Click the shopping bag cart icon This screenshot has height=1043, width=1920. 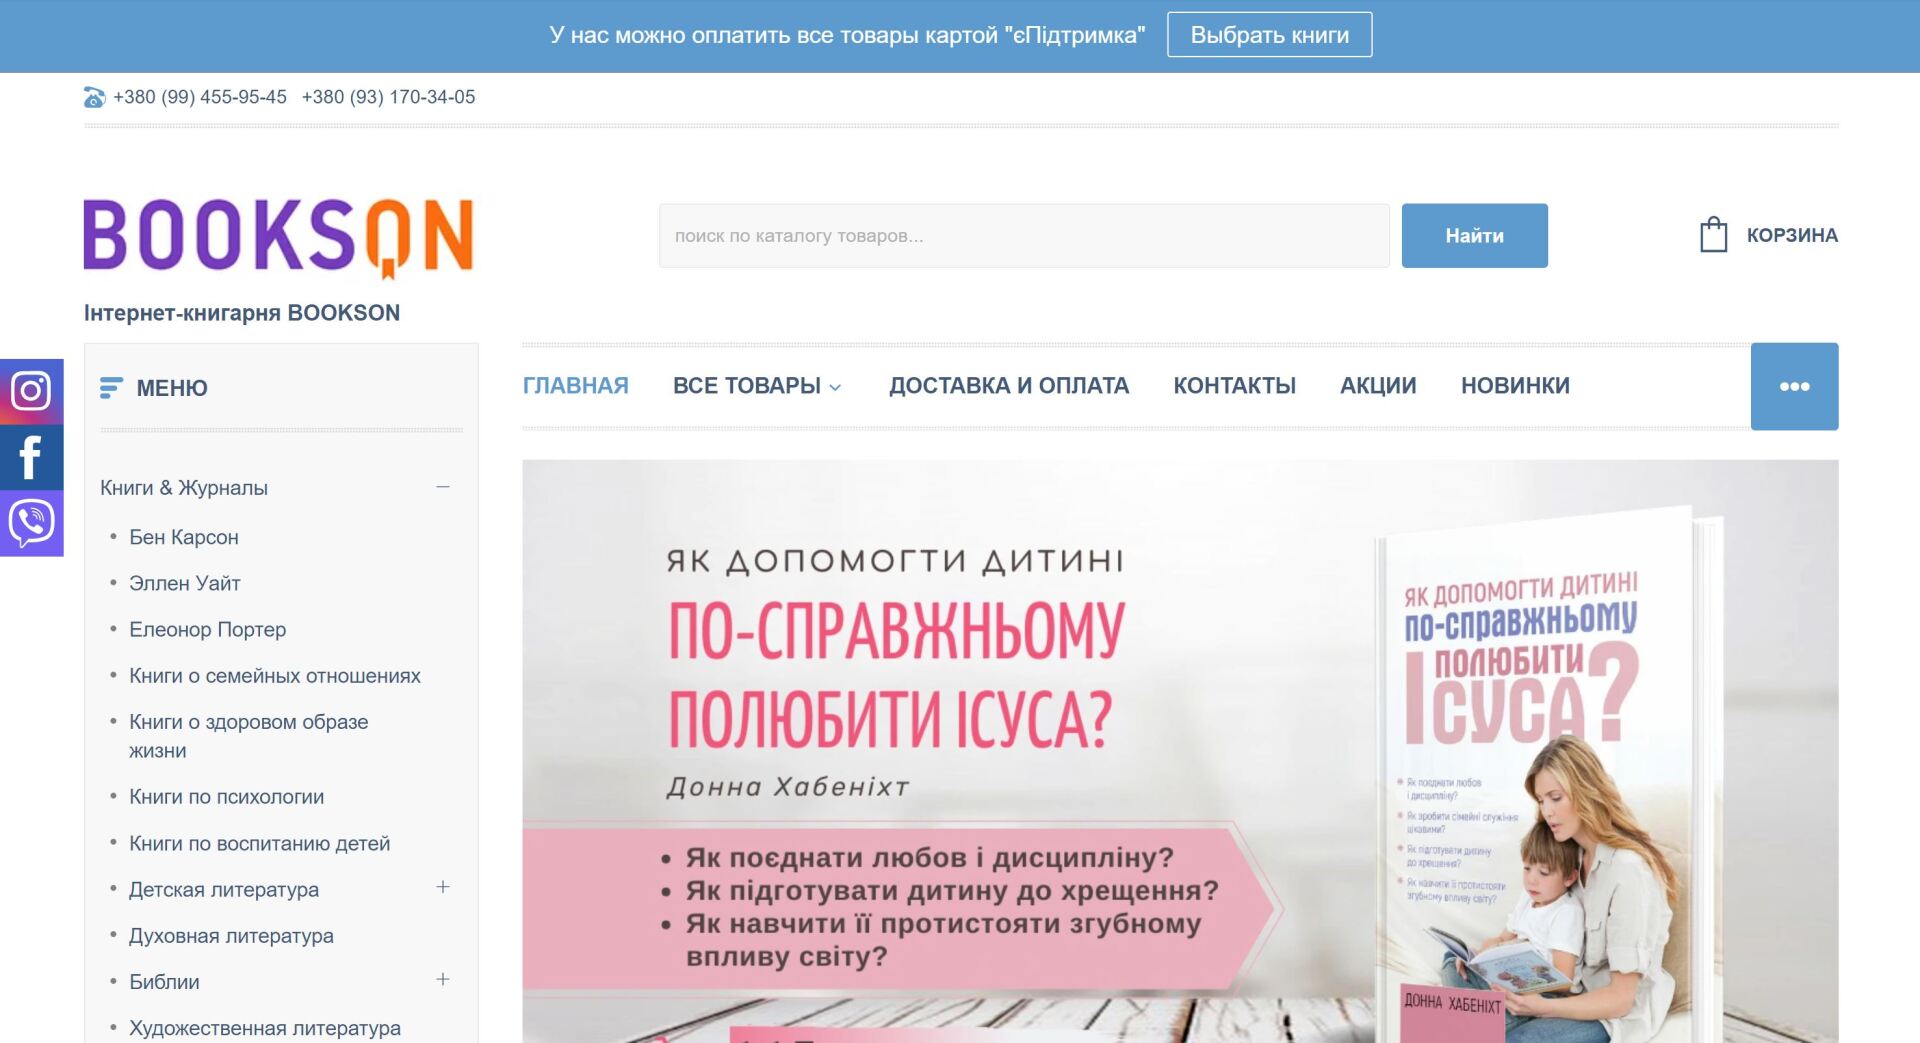(x=1713, y=235)
